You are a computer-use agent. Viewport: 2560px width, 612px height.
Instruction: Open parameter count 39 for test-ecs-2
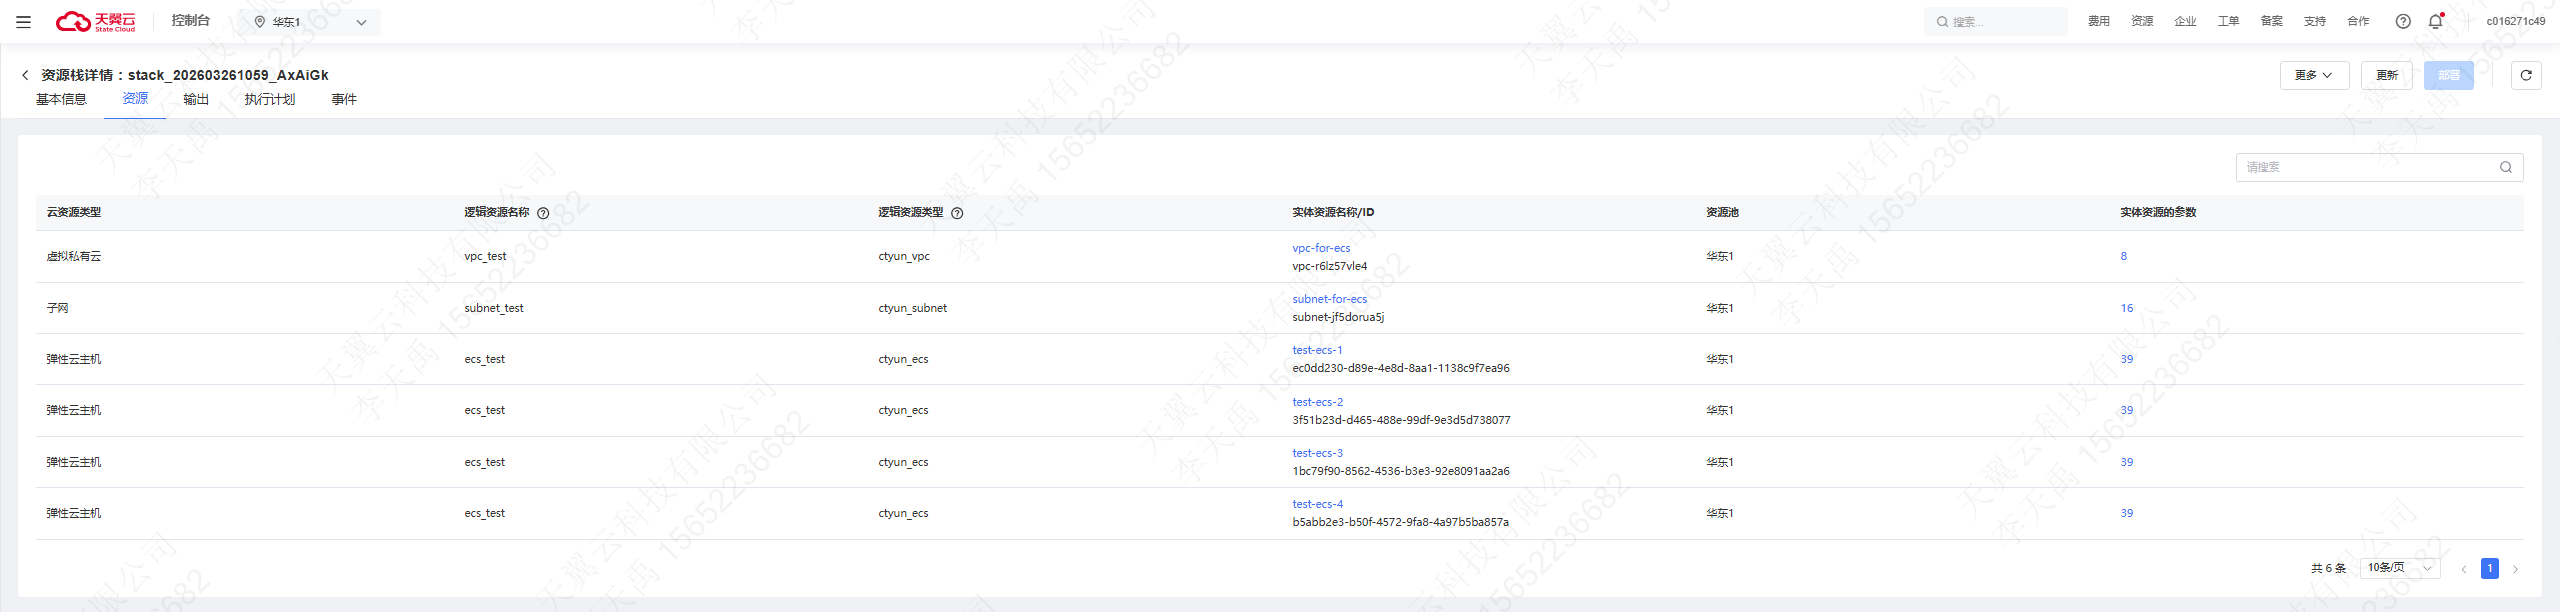[x=2126, y=410]
